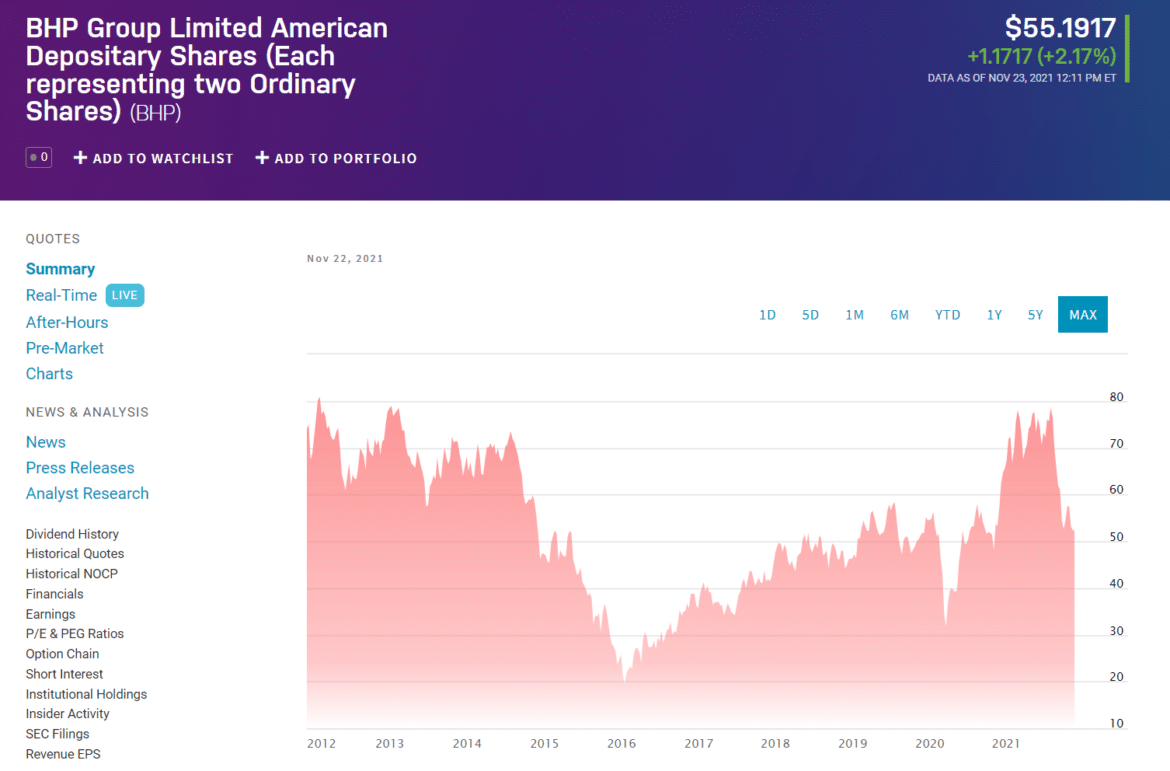Open the Pre-Market quotes section
This screenshot has height=771, width=1170.
(x=64, y=347)
